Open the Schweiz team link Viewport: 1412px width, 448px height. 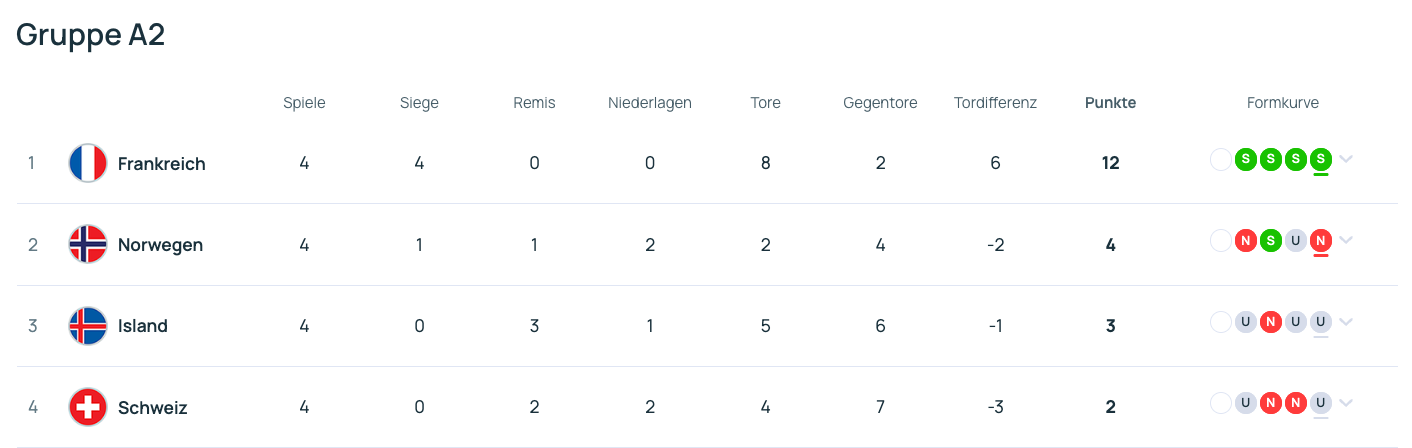[152, 408]
